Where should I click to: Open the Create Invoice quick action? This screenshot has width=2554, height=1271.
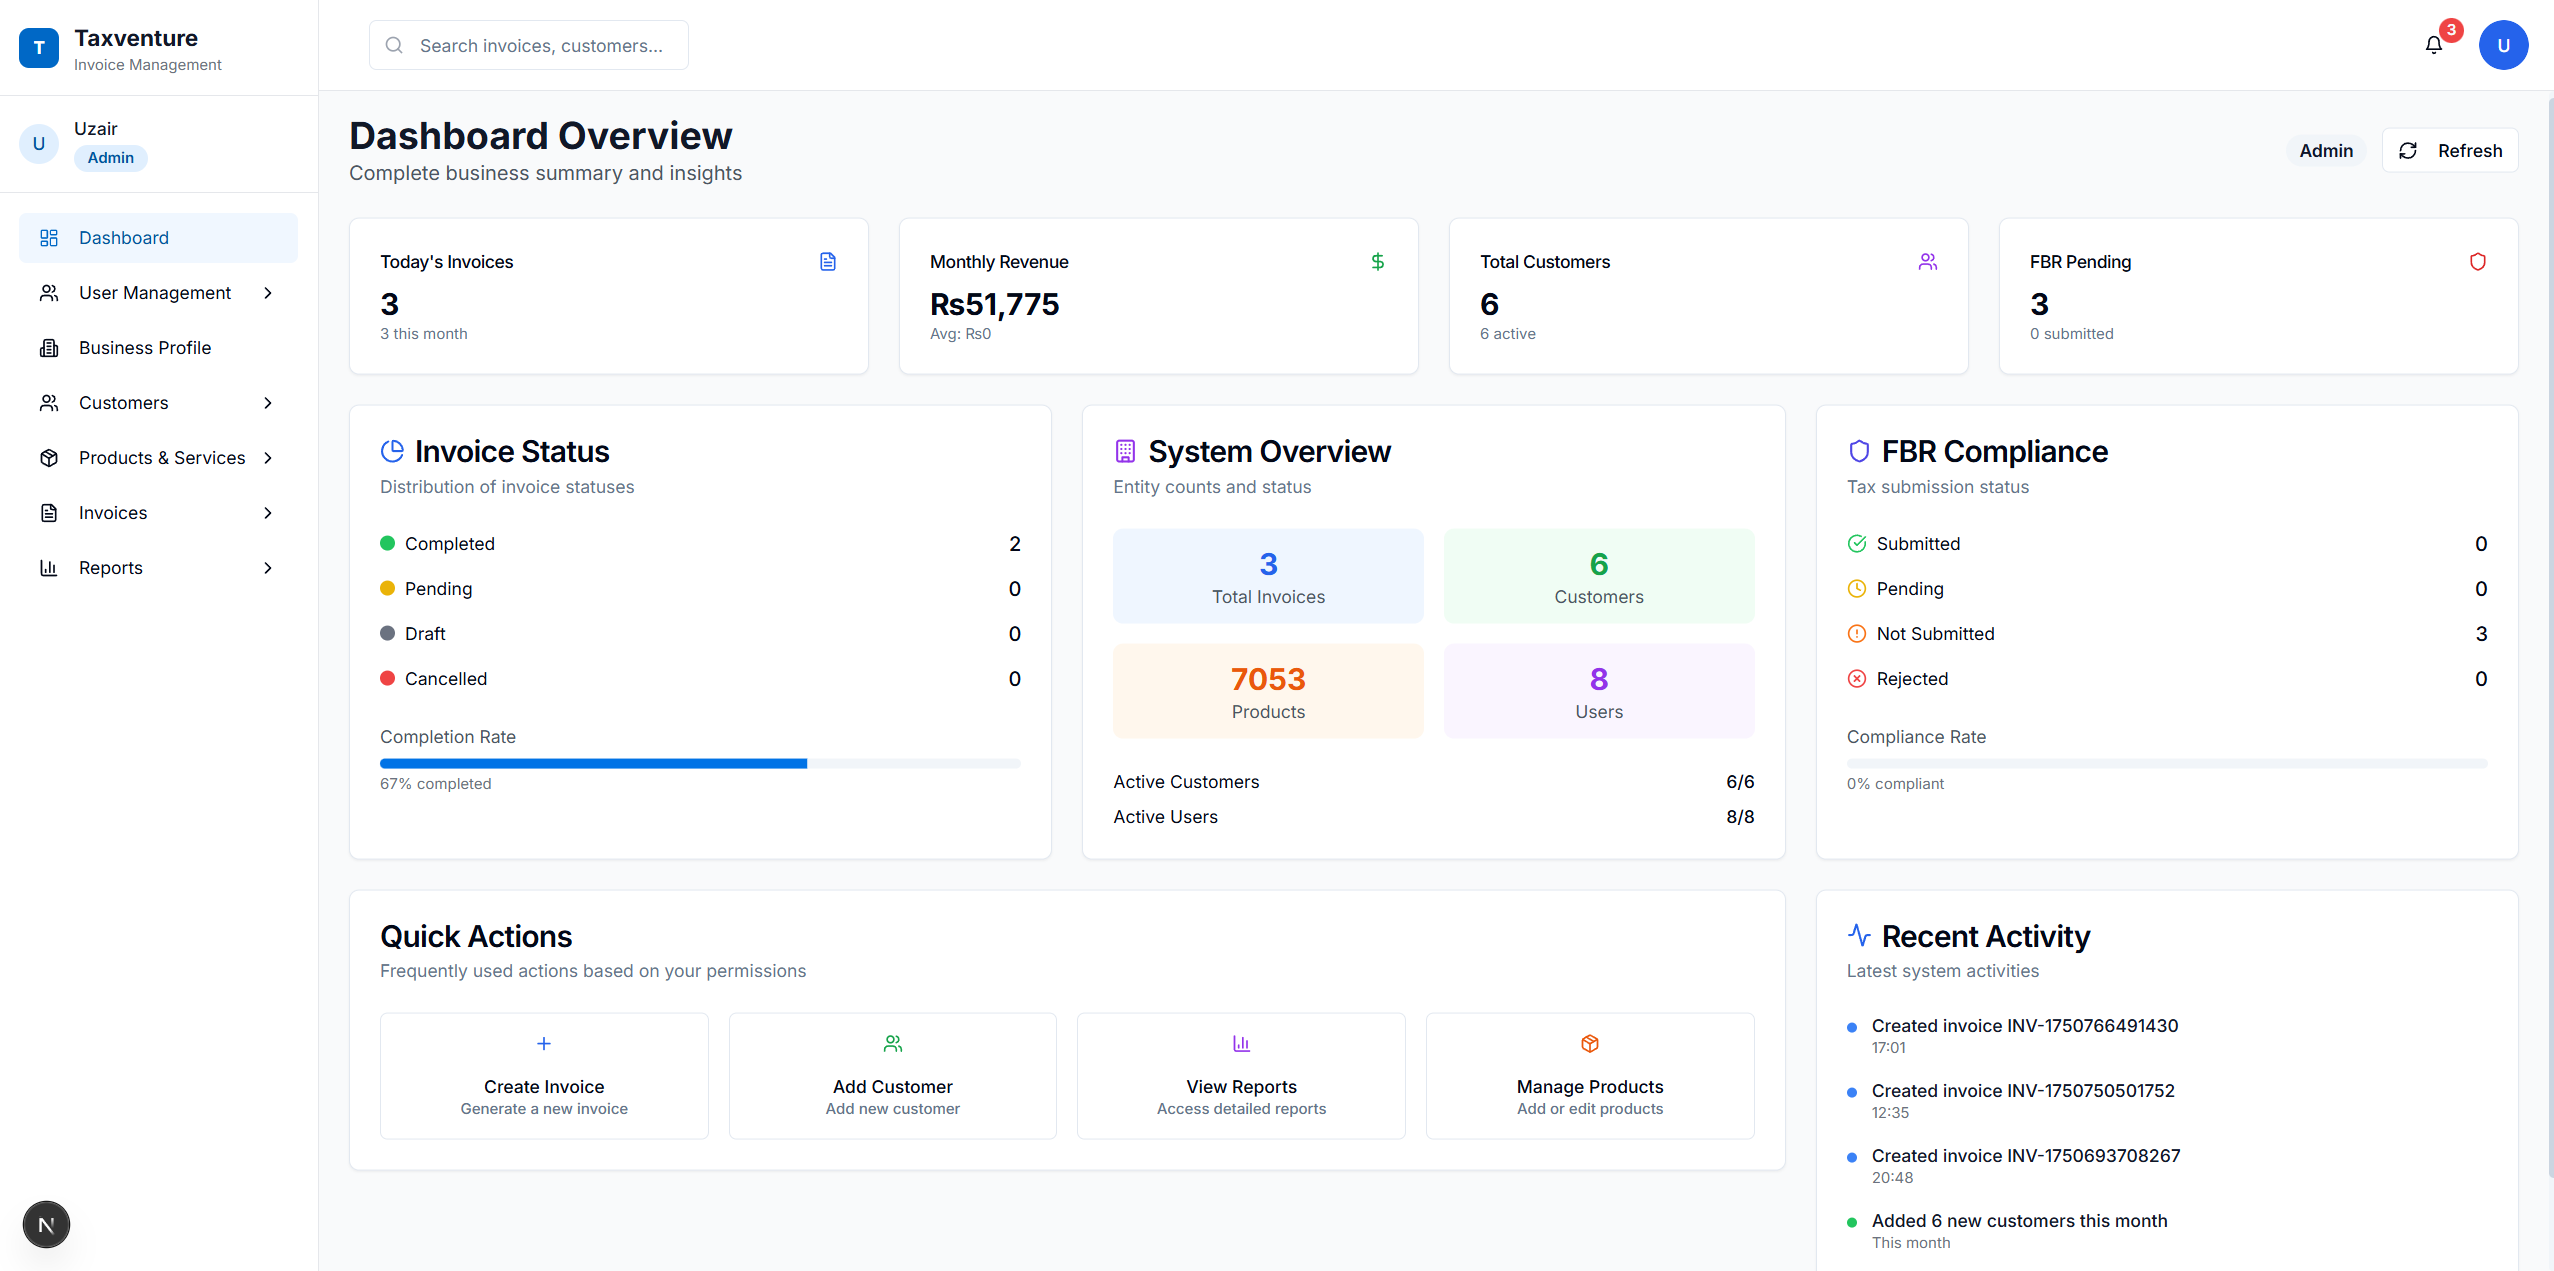[x=543, y=1075]
